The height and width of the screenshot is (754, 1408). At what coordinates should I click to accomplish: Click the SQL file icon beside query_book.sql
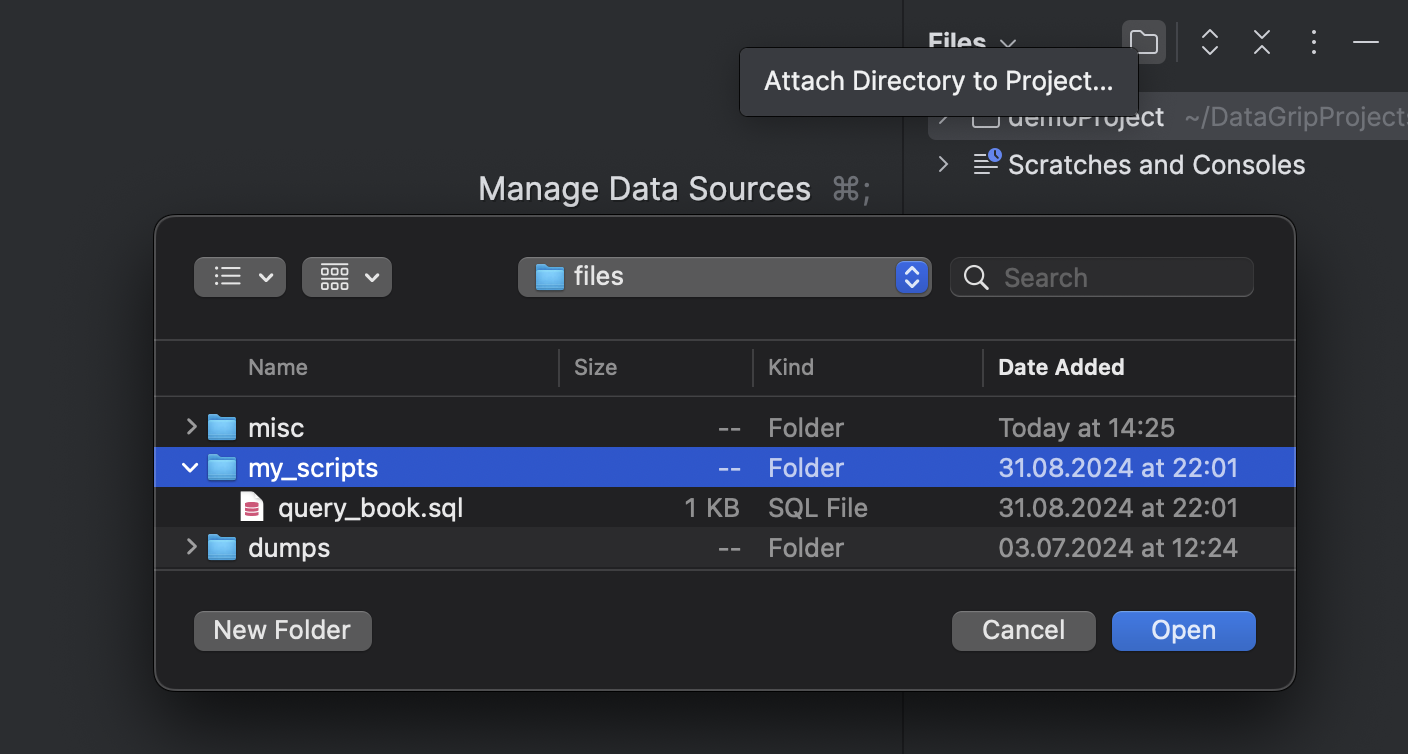click(251, 507)
